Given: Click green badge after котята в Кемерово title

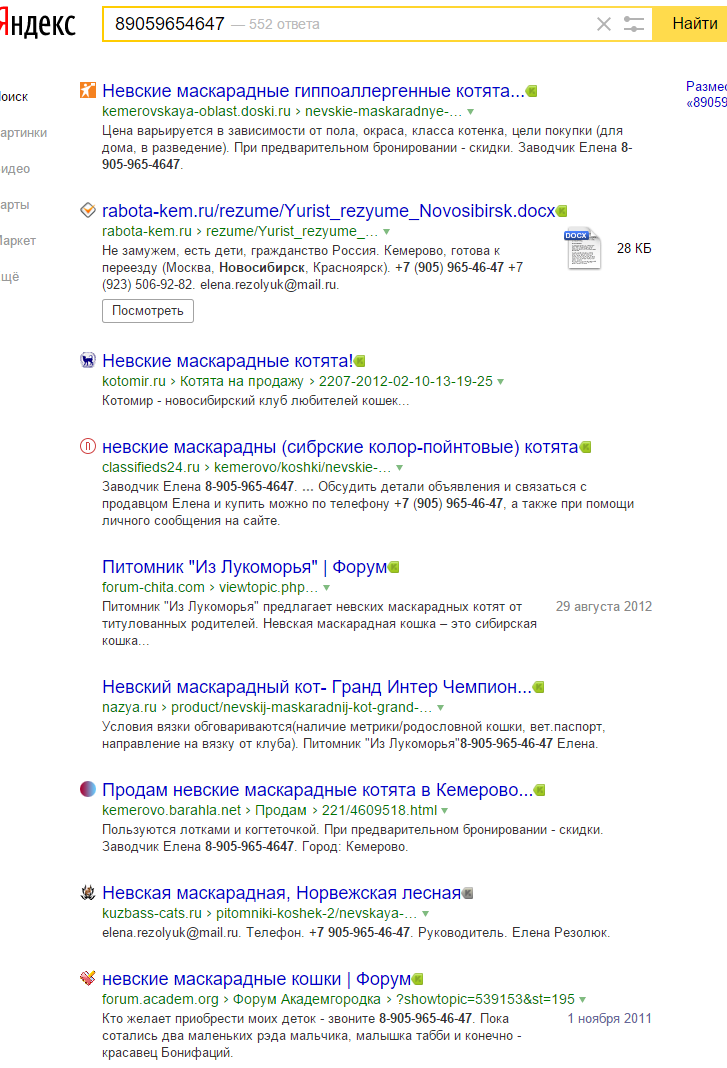Looking at the screenshot, I should 540,790.
